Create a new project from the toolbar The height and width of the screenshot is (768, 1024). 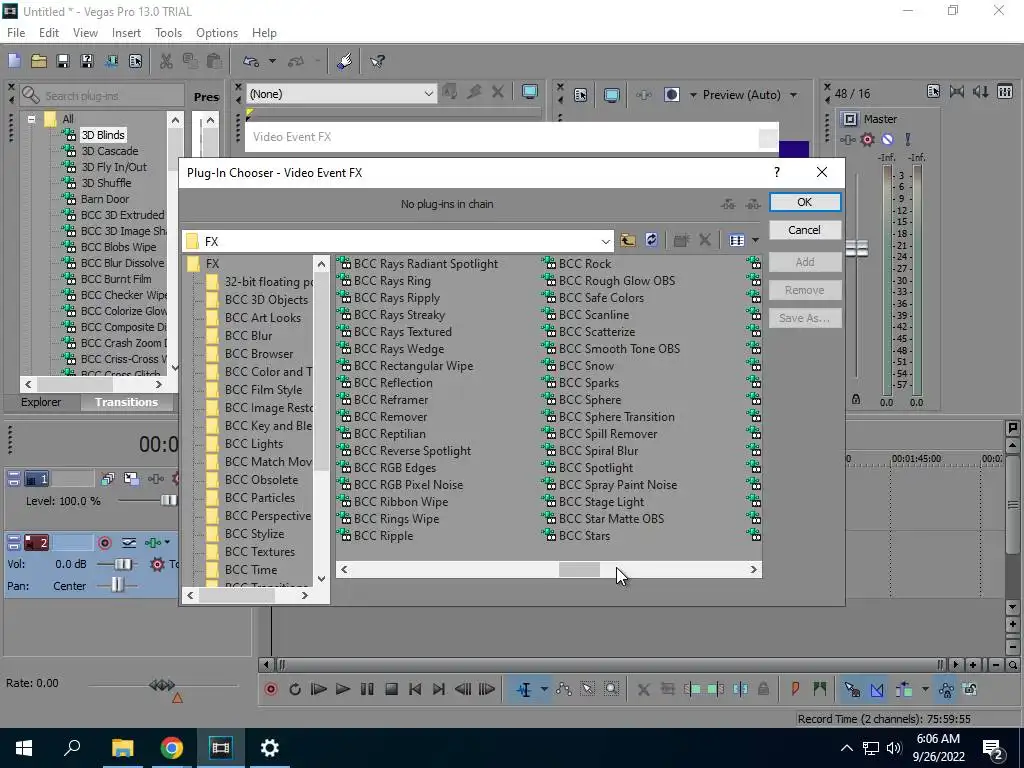coord(14,61)
